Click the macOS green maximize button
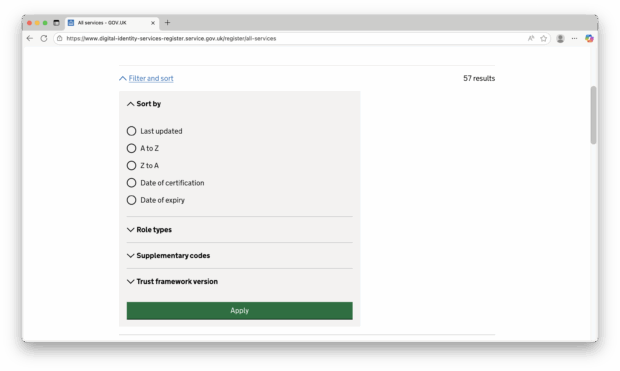 (45, 23)
